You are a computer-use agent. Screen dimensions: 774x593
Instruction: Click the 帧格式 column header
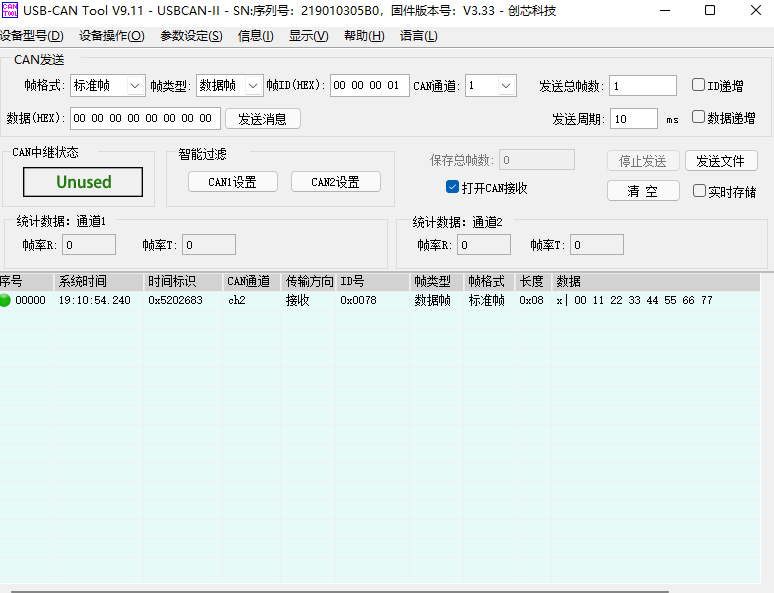point(489,282)
